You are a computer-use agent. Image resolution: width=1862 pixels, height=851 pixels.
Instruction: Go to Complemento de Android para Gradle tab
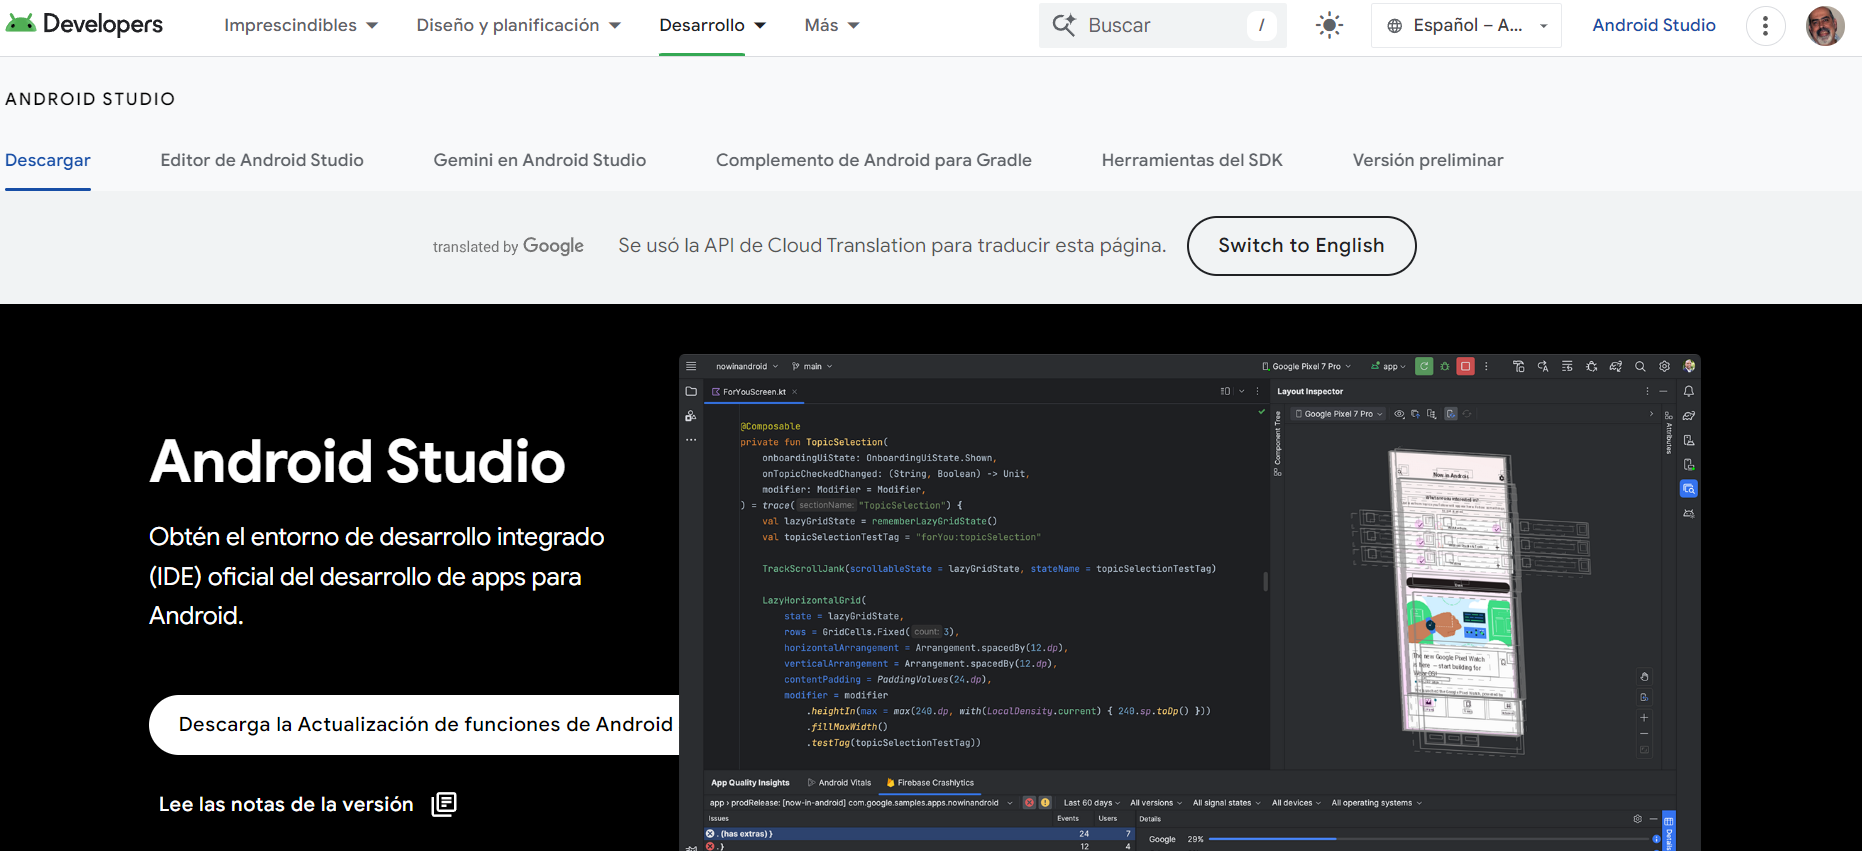coord(874,160)
